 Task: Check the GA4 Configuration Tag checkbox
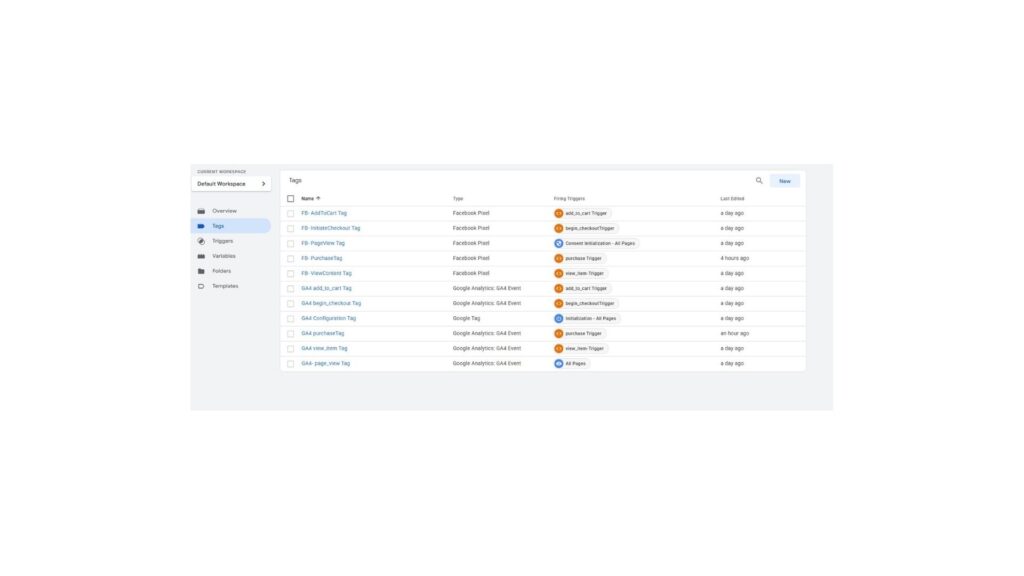click(291, 319)
